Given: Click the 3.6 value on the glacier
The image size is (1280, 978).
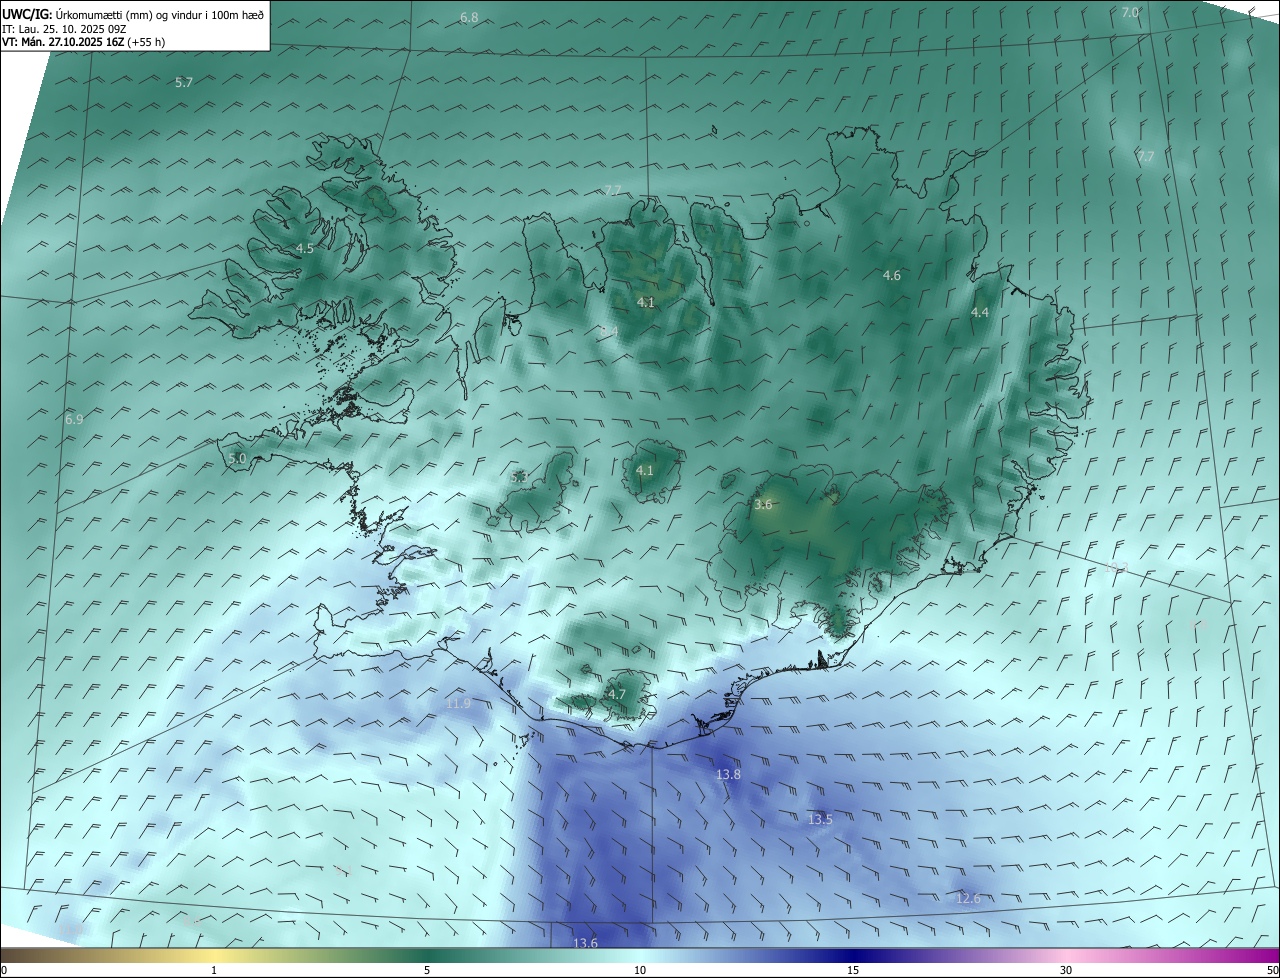Looking at the screenshot, I should click(x=763, y=505).
